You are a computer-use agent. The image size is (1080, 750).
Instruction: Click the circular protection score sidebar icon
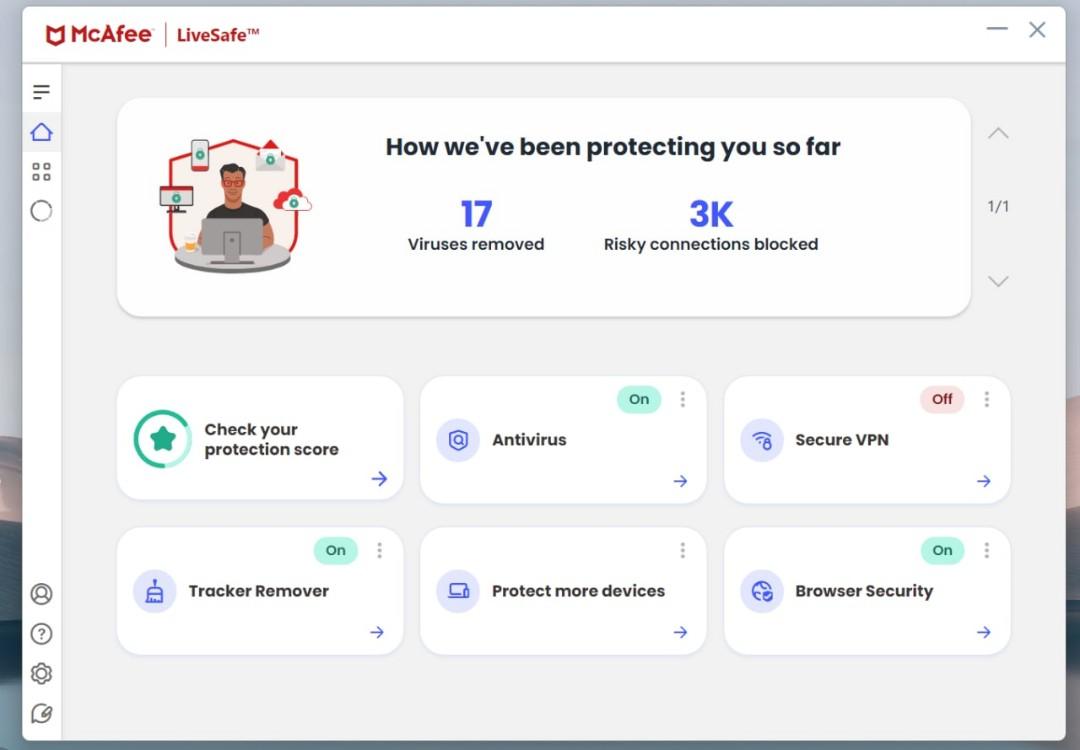(x=41, y=211)
